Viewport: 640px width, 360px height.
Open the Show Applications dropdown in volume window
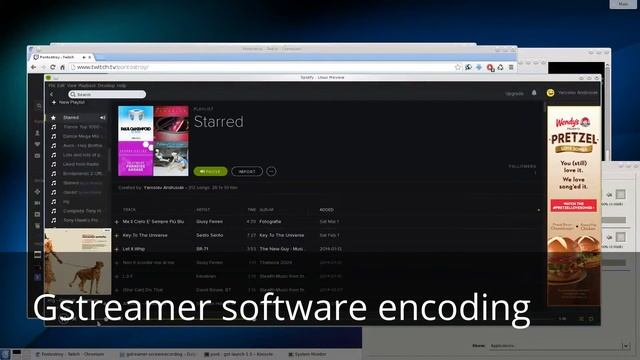coord(559,346)
